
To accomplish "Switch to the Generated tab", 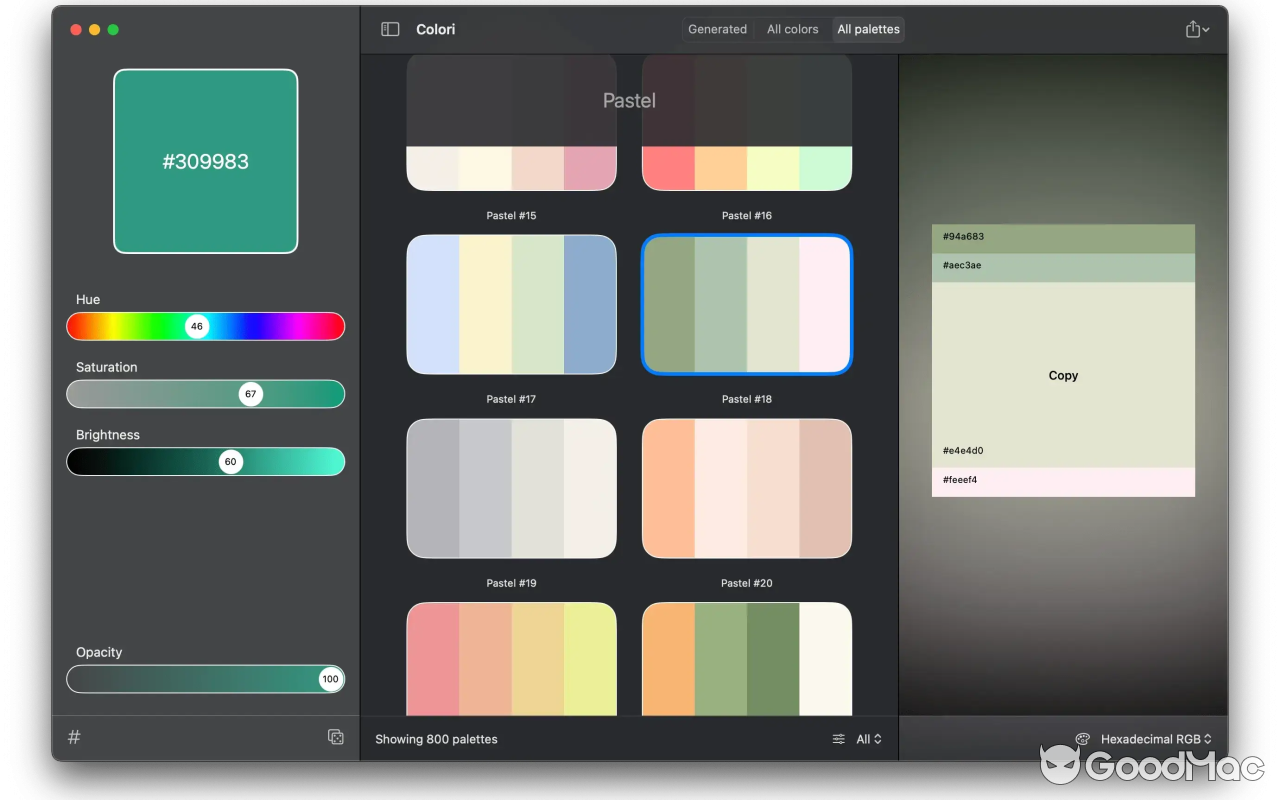I will (x=717, y=29).
